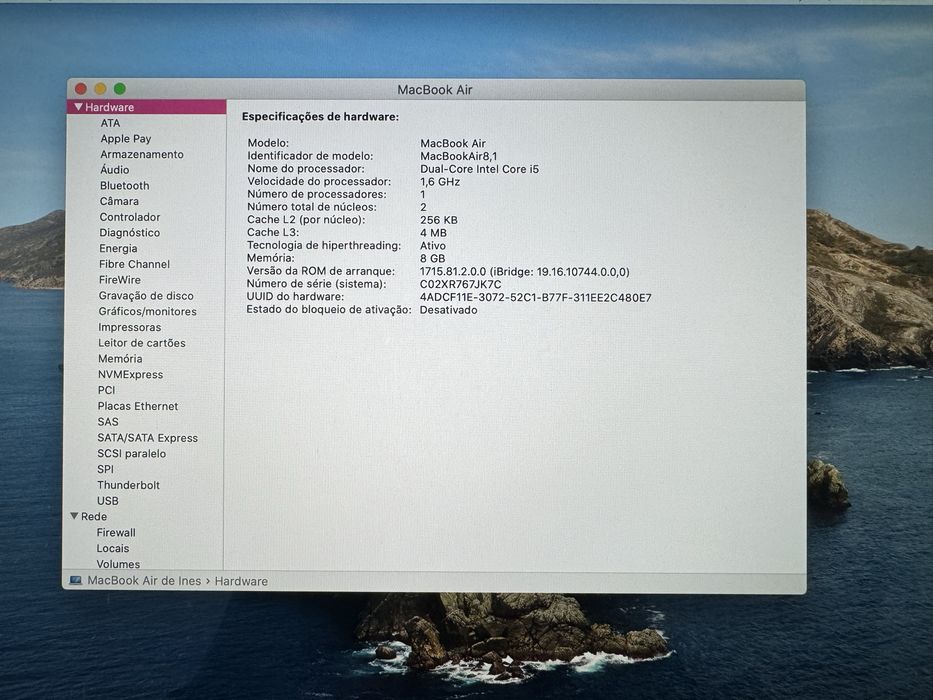Open Gravação de disco entry
Viewport: 933px width, 700px height.
[x=146, y=296]
